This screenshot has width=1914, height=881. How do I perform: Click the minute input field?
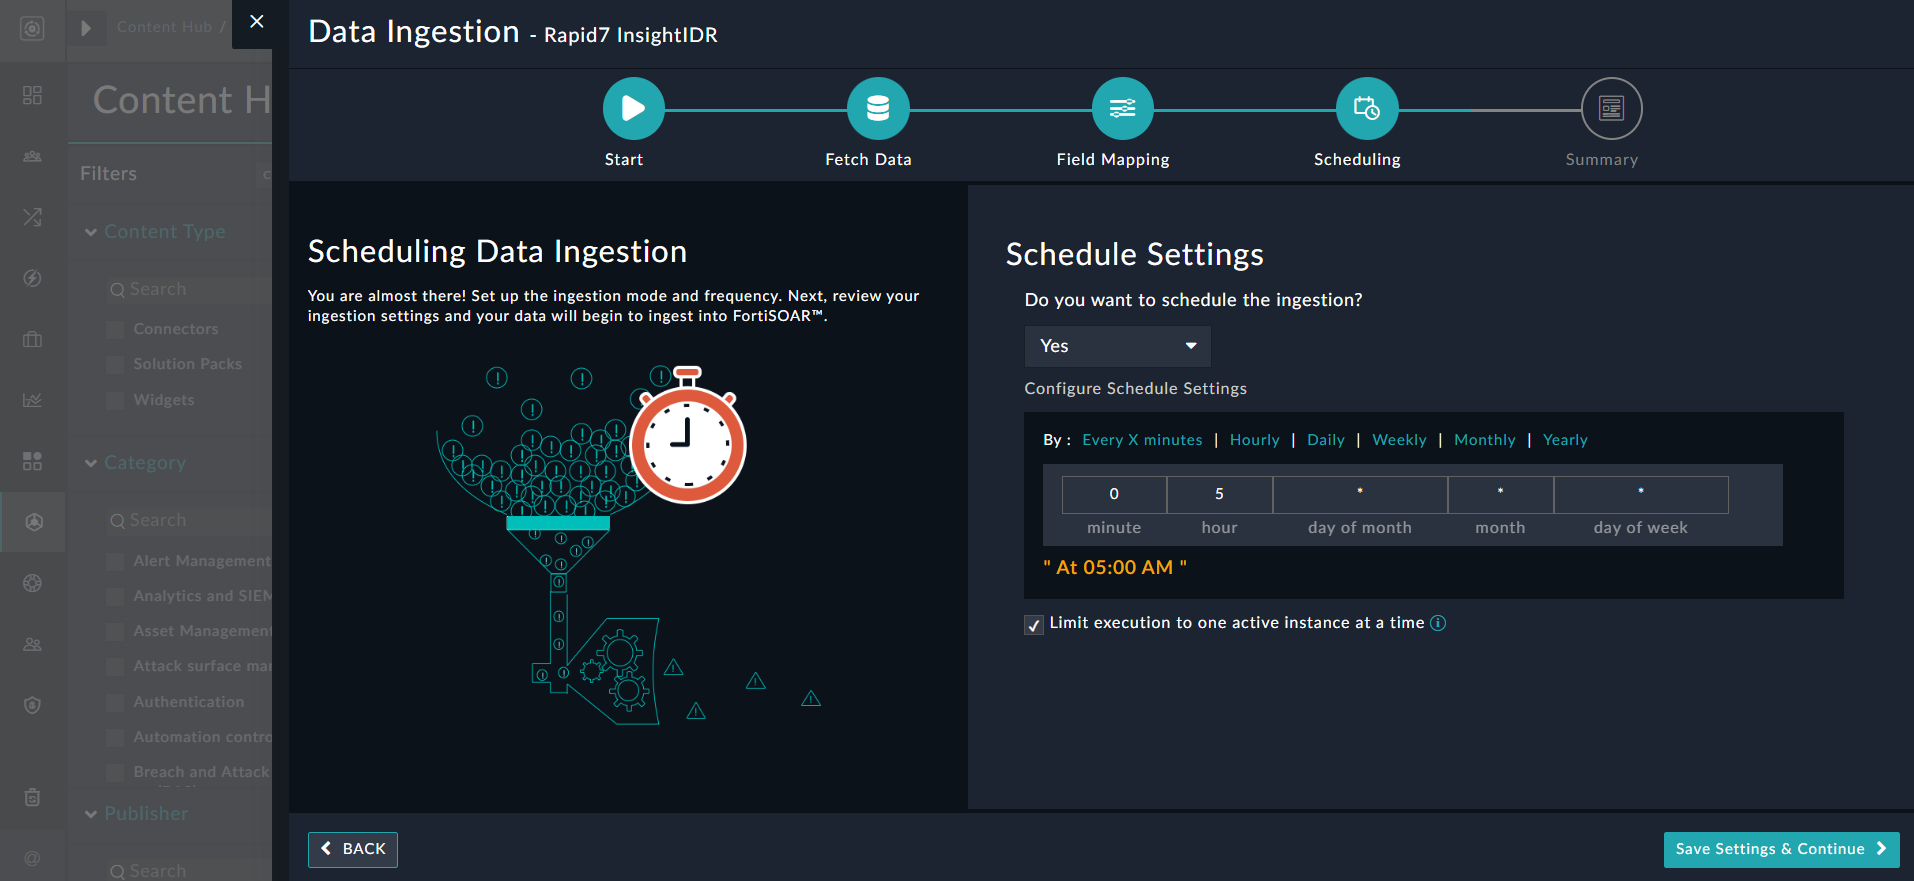1114,494
